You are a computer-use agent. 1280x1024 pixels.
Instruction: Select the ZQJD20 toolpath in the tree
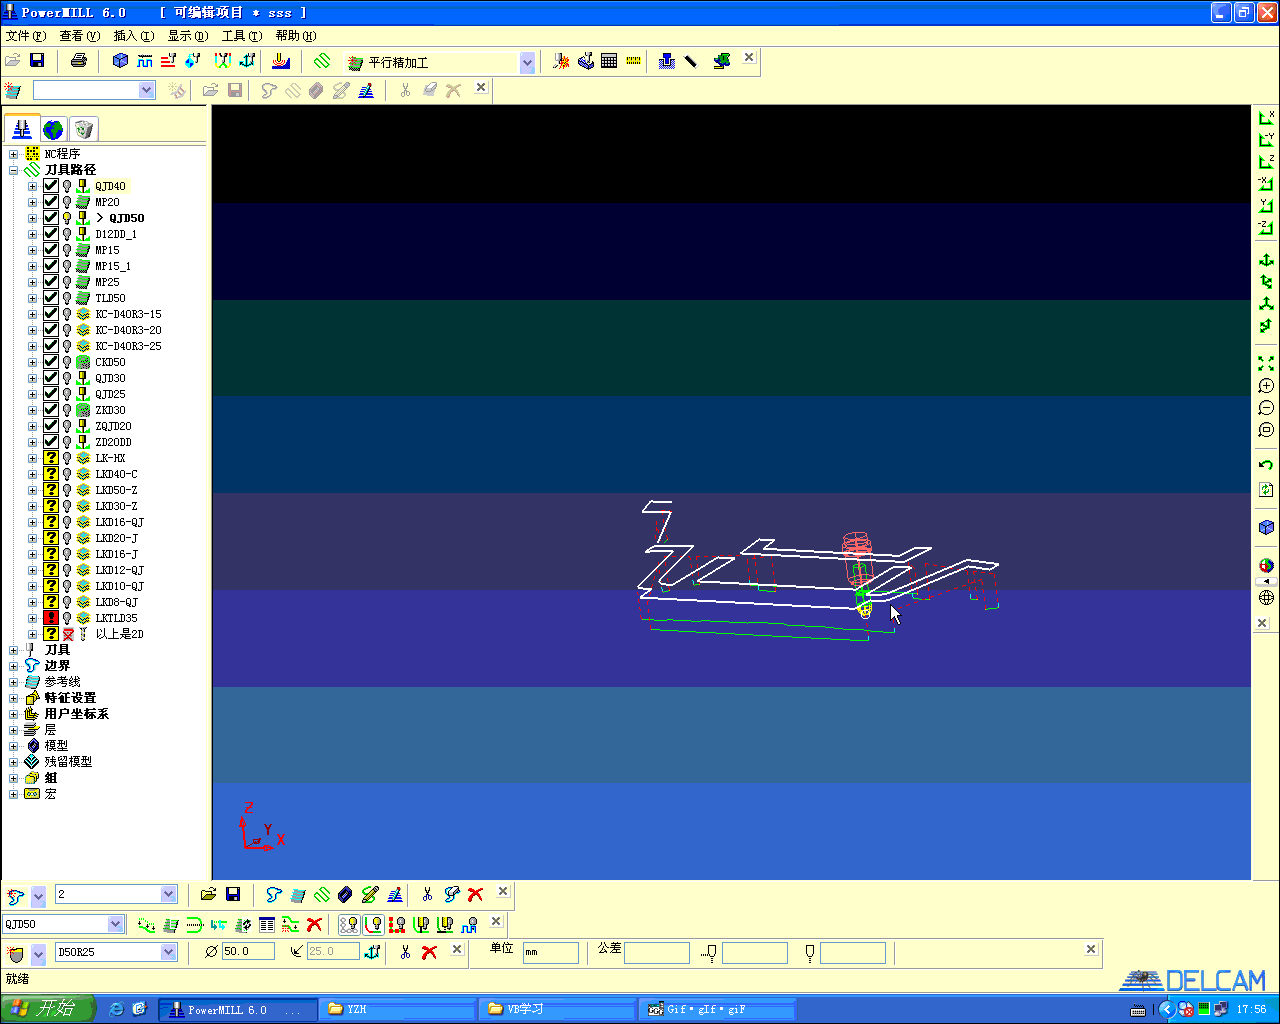pyautogui.click(x=113, y=426)
